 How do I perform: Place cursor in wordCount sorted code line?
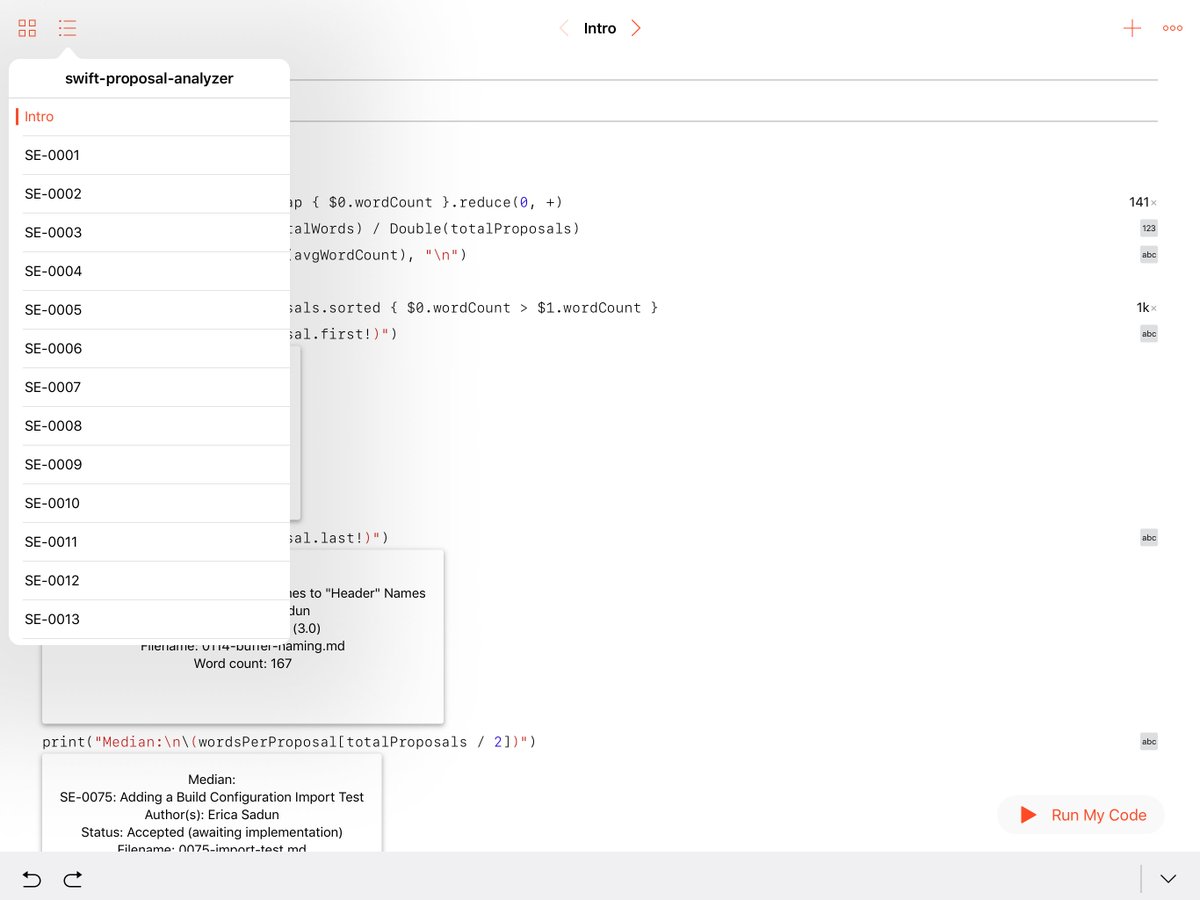point(475,308)
